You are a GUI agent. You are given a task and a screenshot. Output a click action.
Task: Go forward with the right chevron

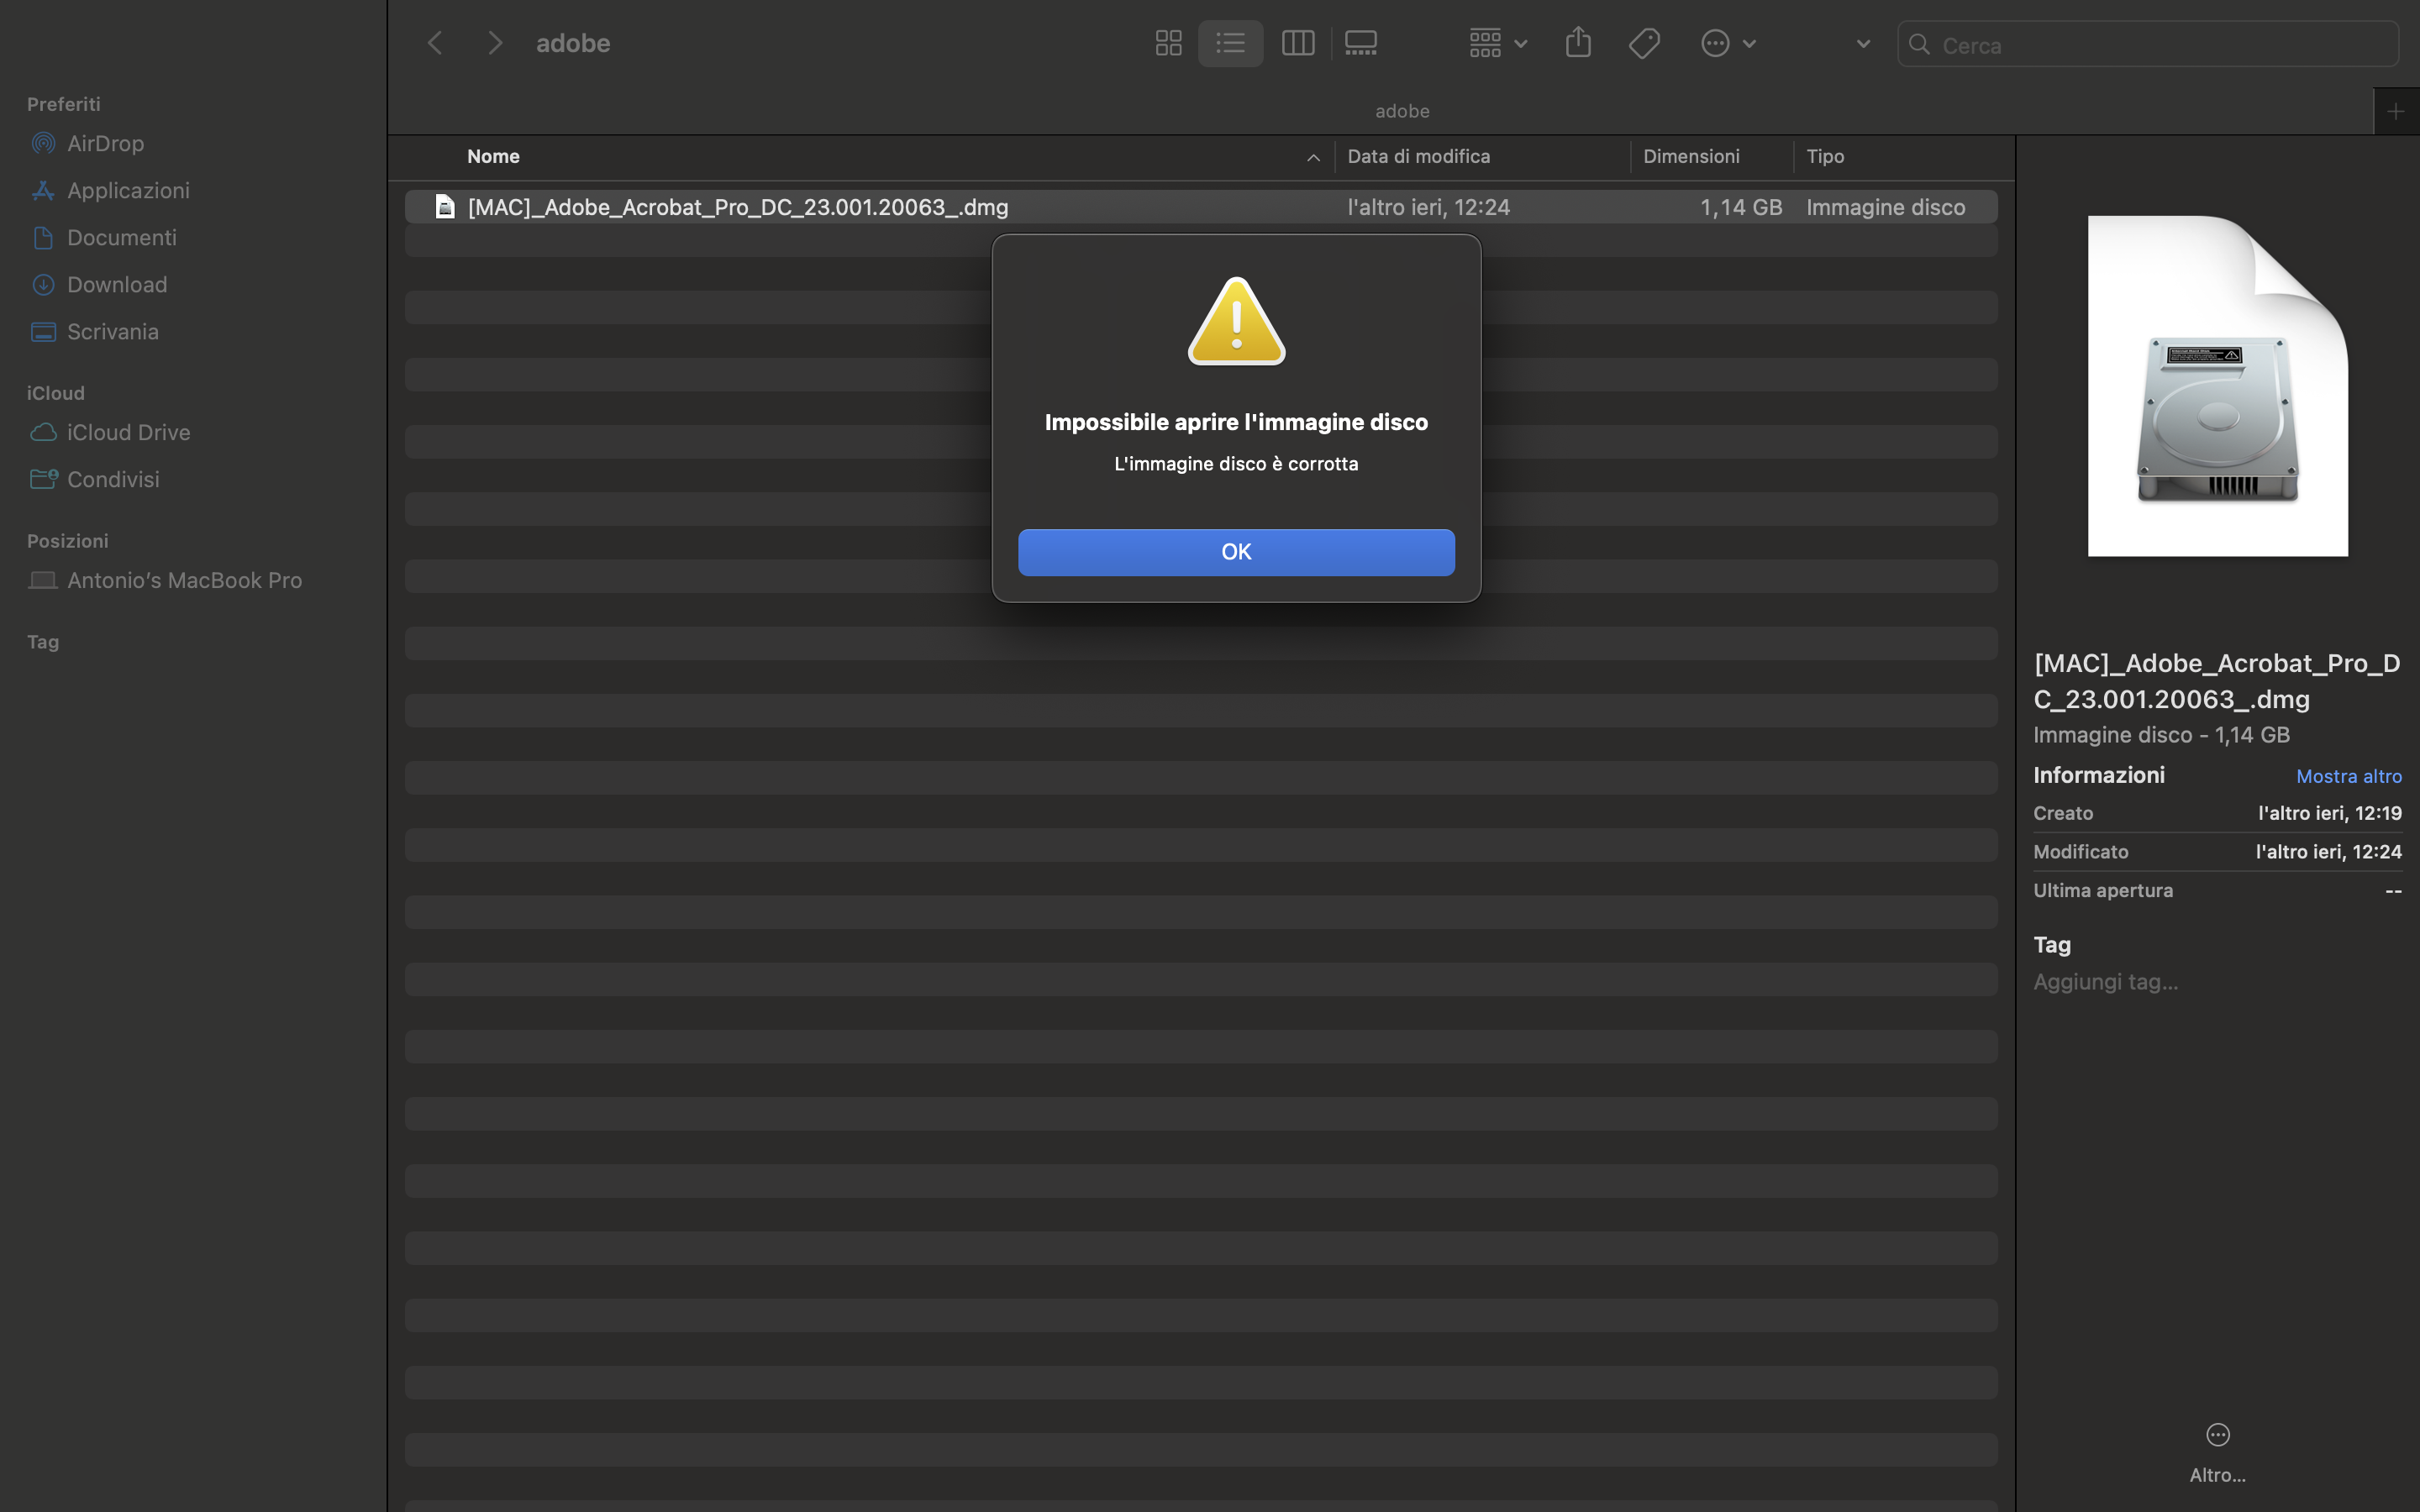coord(495,43)
